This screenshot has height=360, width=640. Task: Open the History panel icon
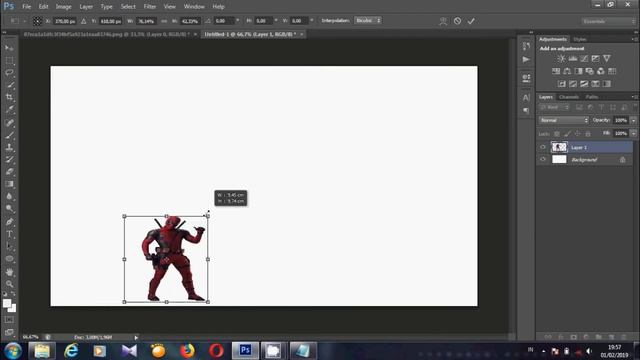point(526,46)
